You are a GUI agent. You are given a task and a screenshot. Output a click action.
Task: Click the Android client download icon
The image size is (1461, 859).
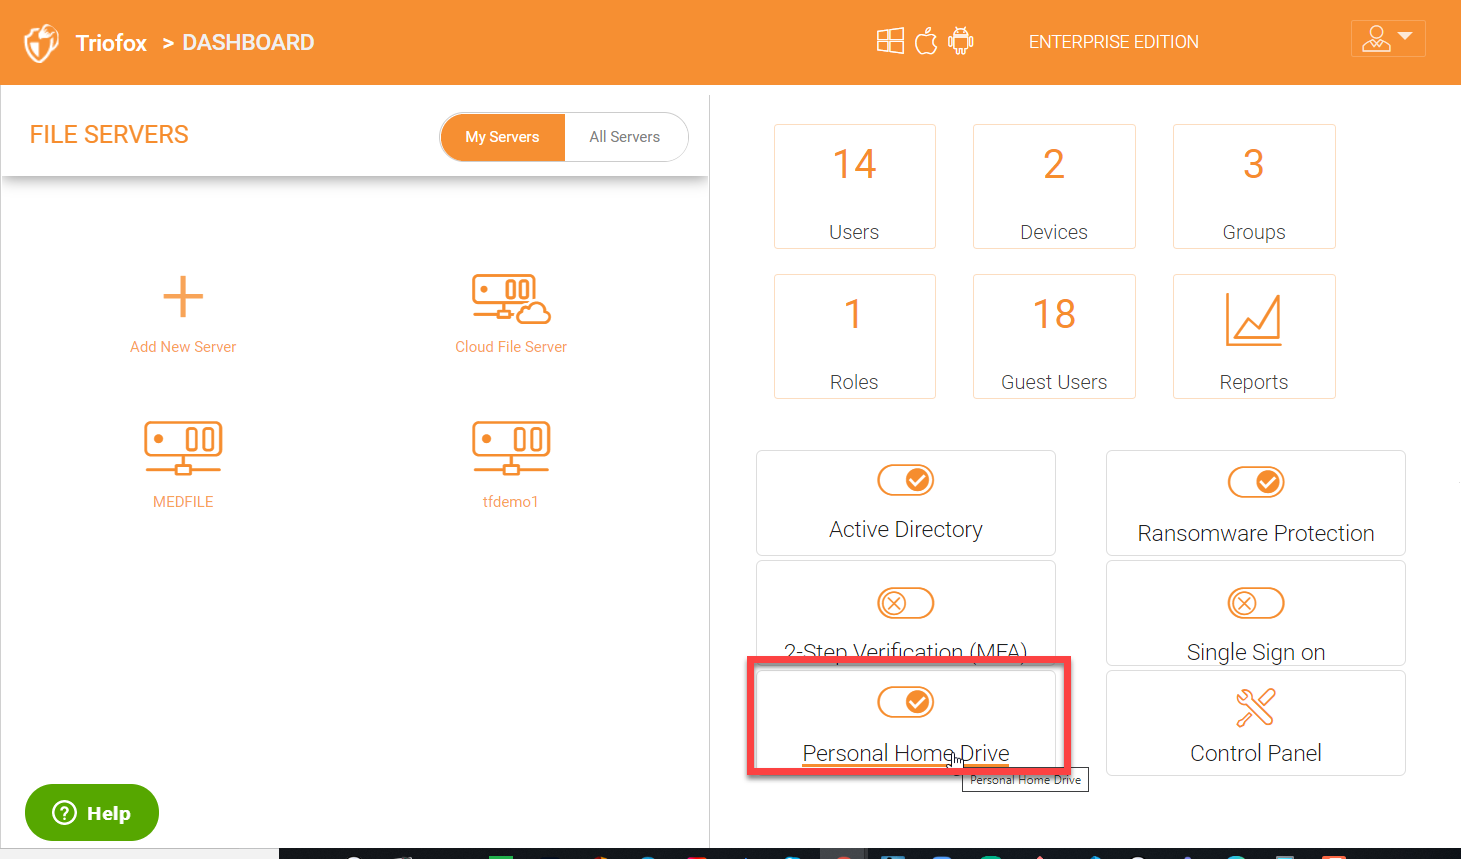tap(961, 41)
